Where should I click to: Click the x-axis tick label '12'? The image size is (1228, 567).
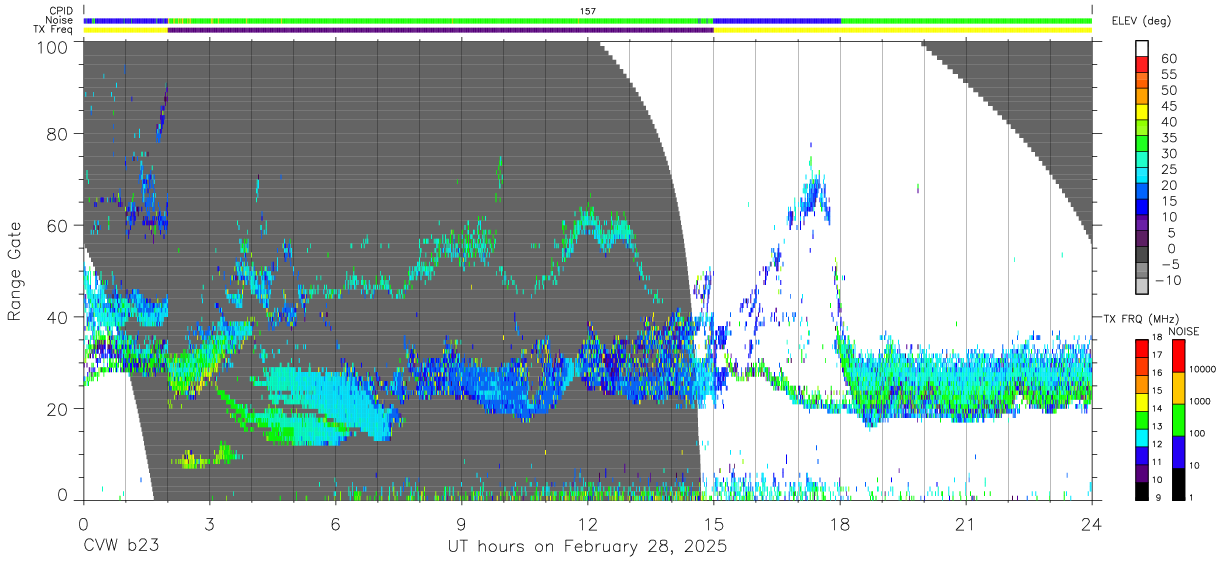point(587,524)
